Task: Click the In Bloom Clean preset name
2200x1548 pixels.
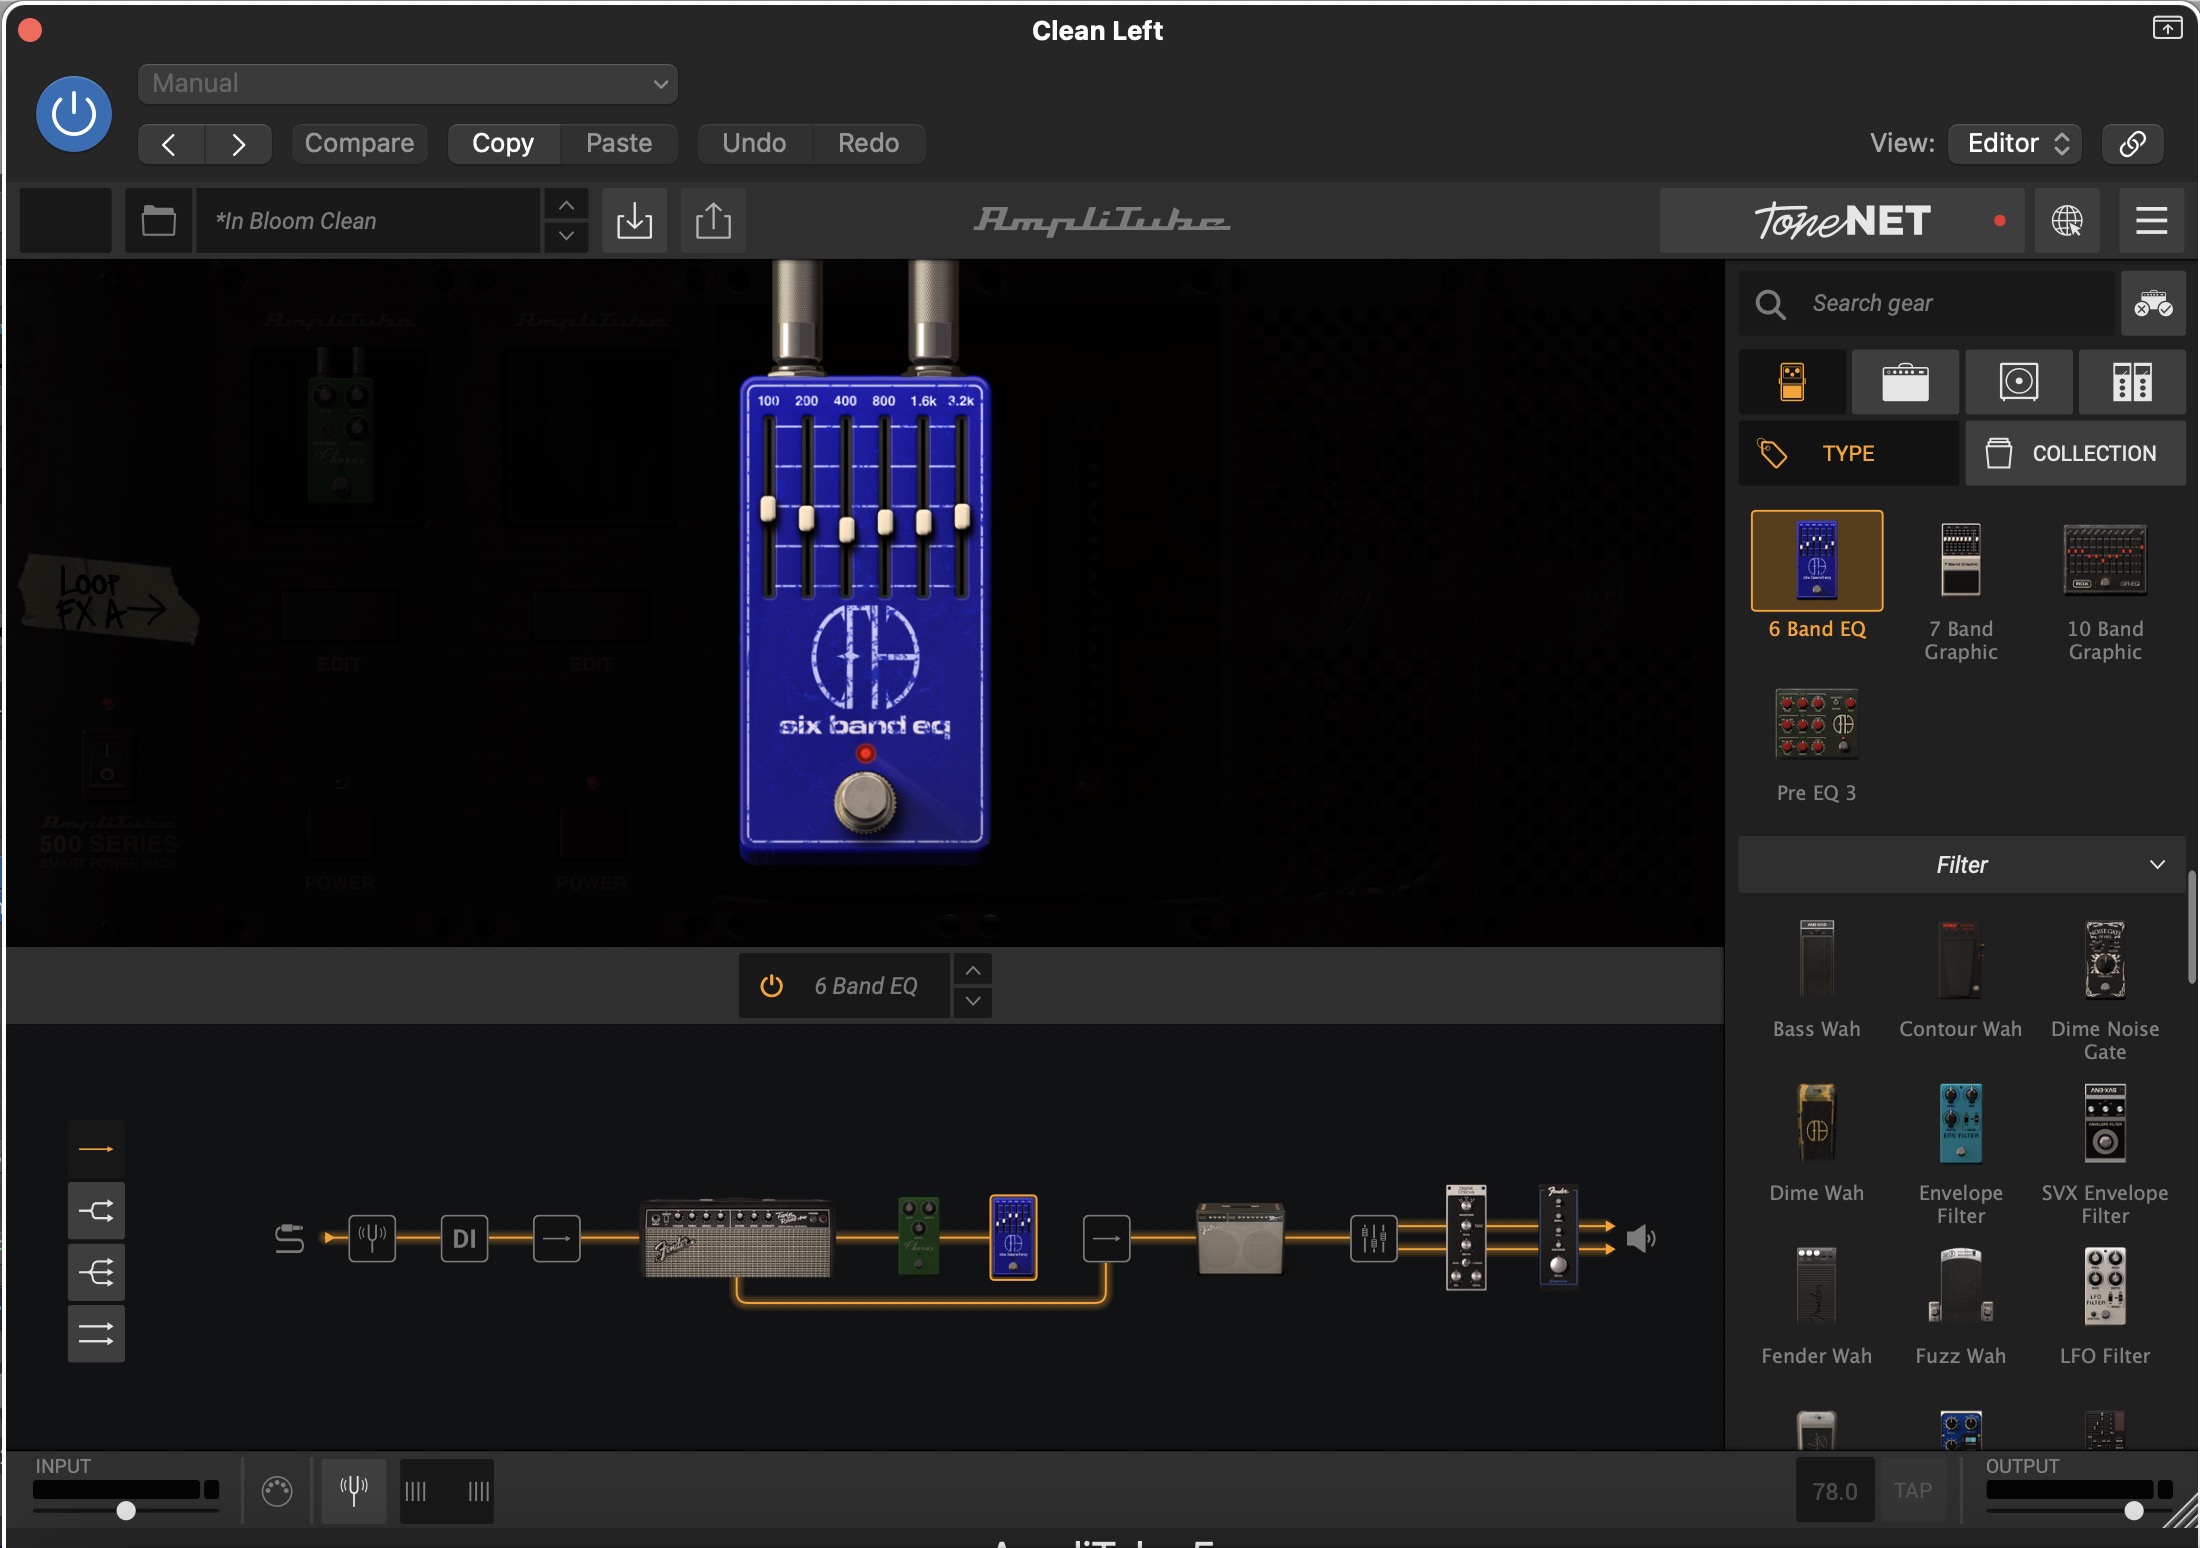Action: coord(368,220)
